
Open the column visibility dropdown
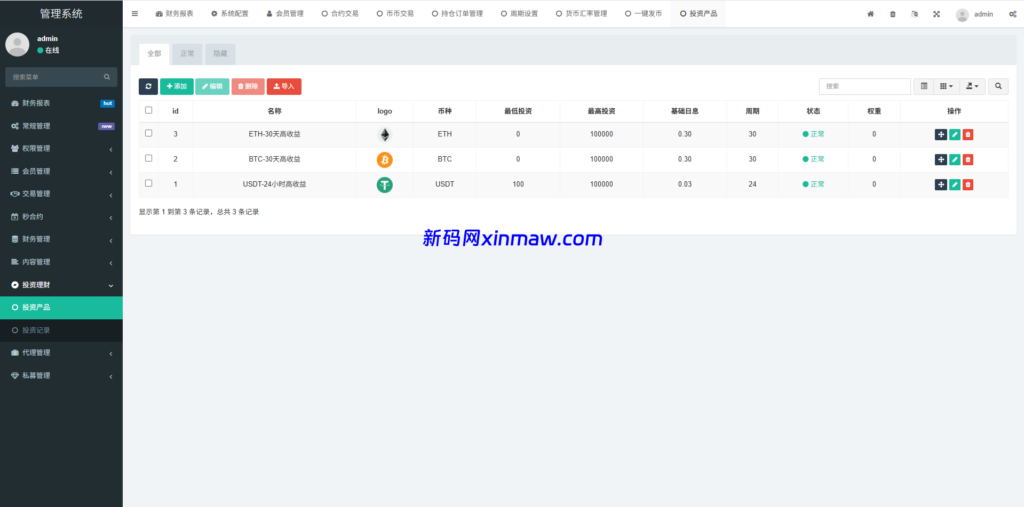click(946, 86)
